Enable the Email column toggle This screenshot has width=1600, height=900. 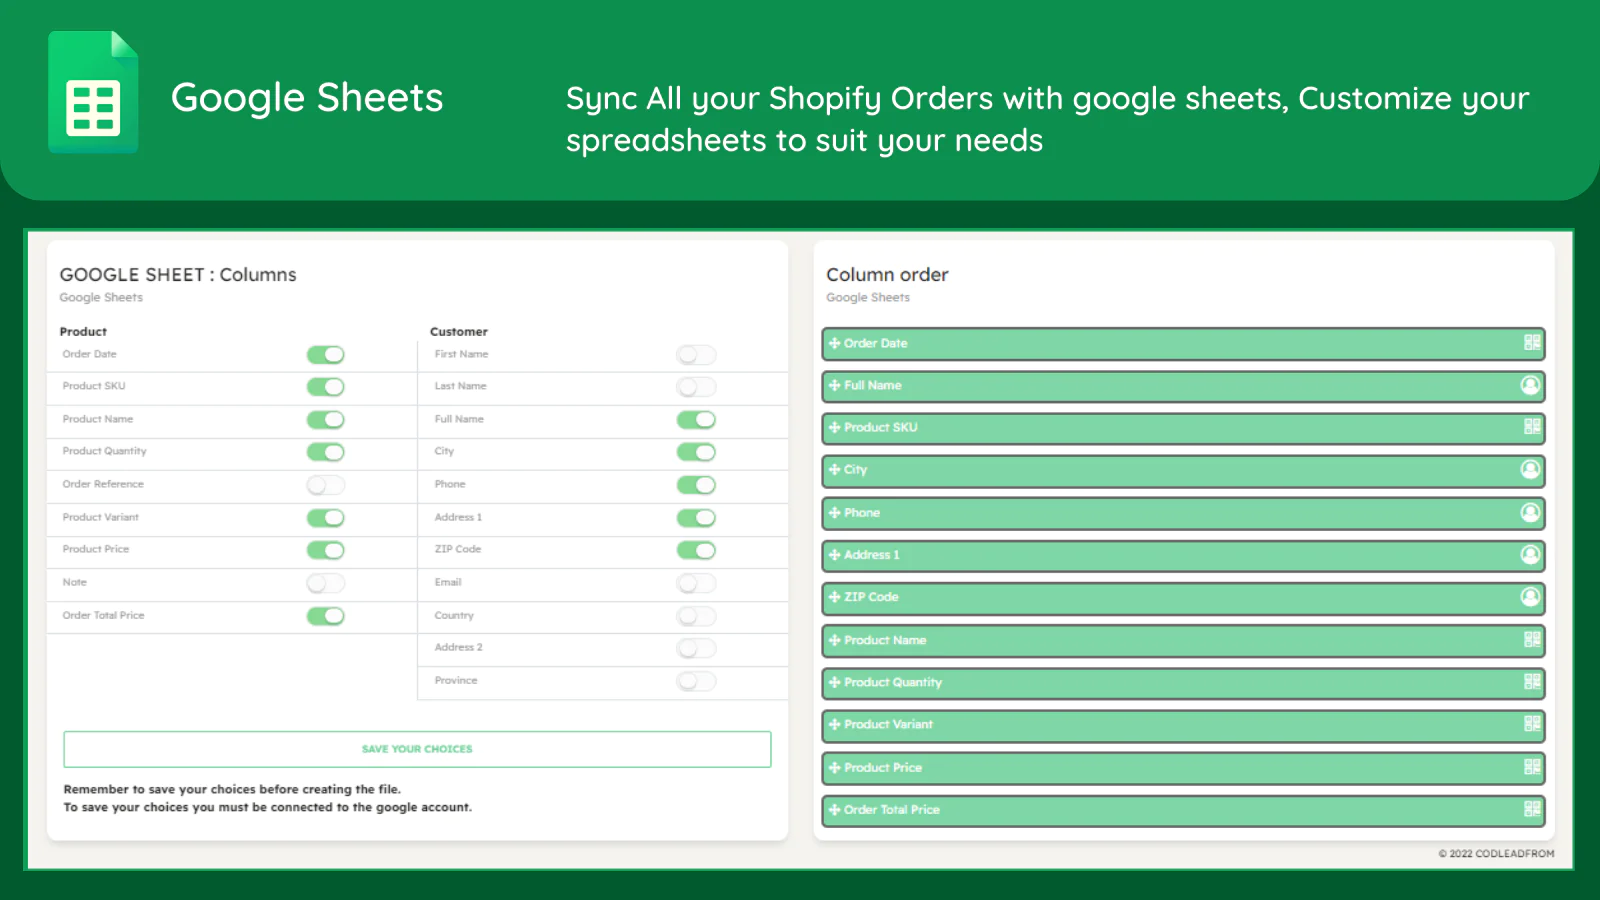[x=696, y=583]
